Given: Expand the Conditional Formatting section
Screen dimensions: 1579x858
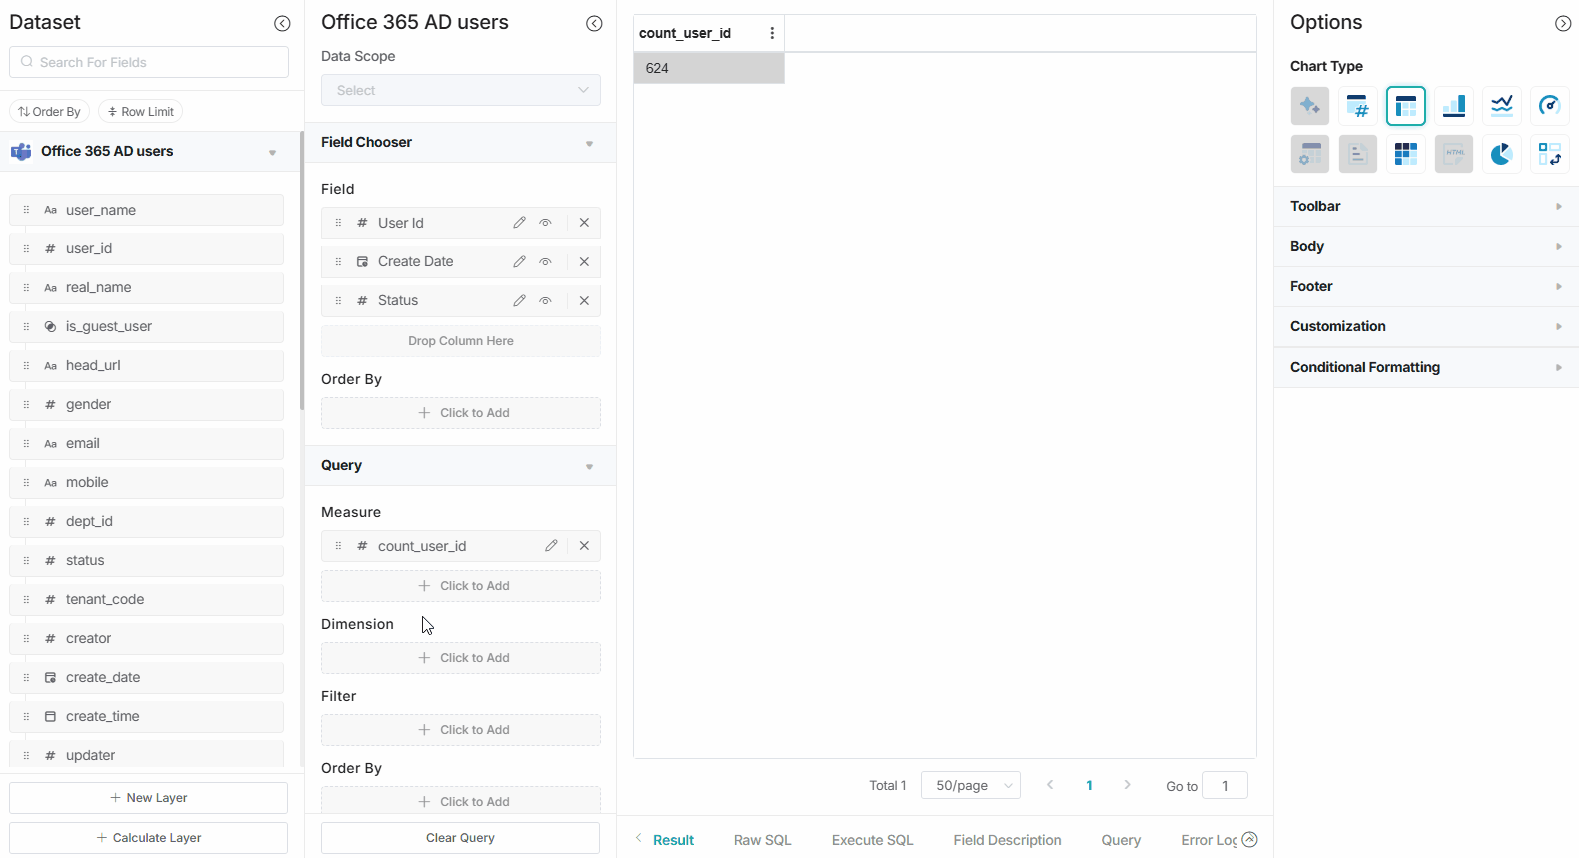Looking at the screenshot, I should click(1425, 367).
